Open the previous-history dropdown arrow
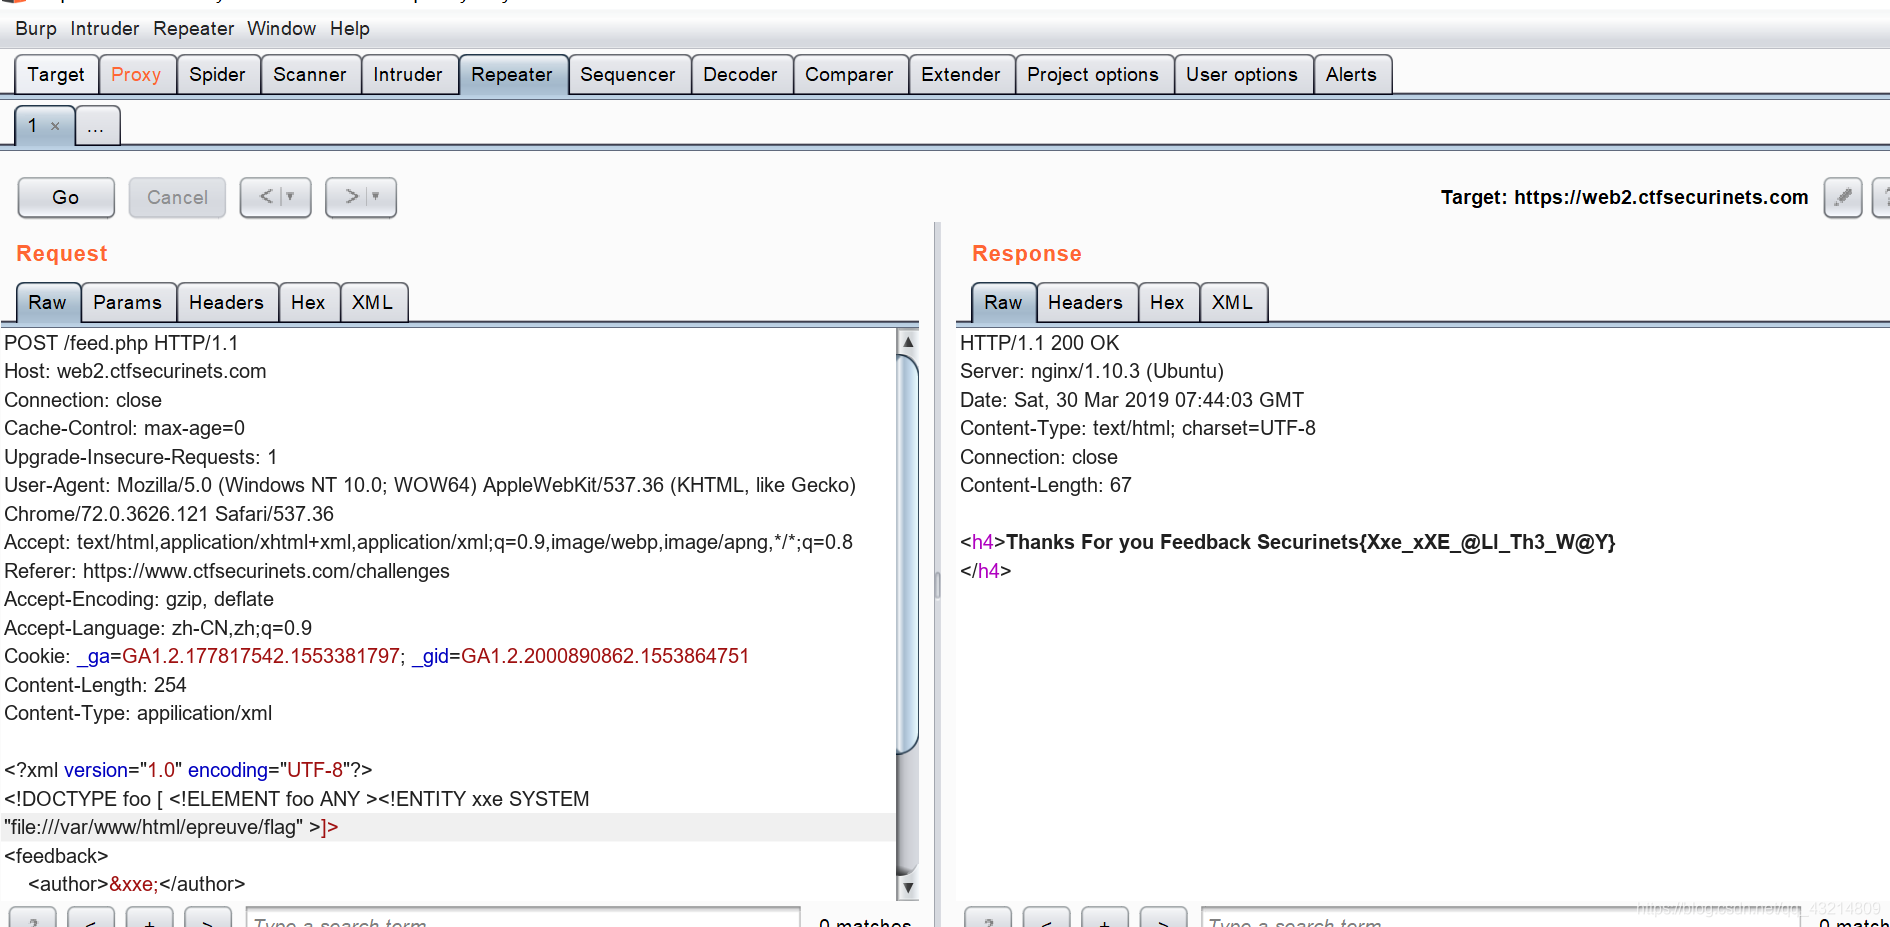This screenshot has width=1890, height=927. tap(291, 197)
